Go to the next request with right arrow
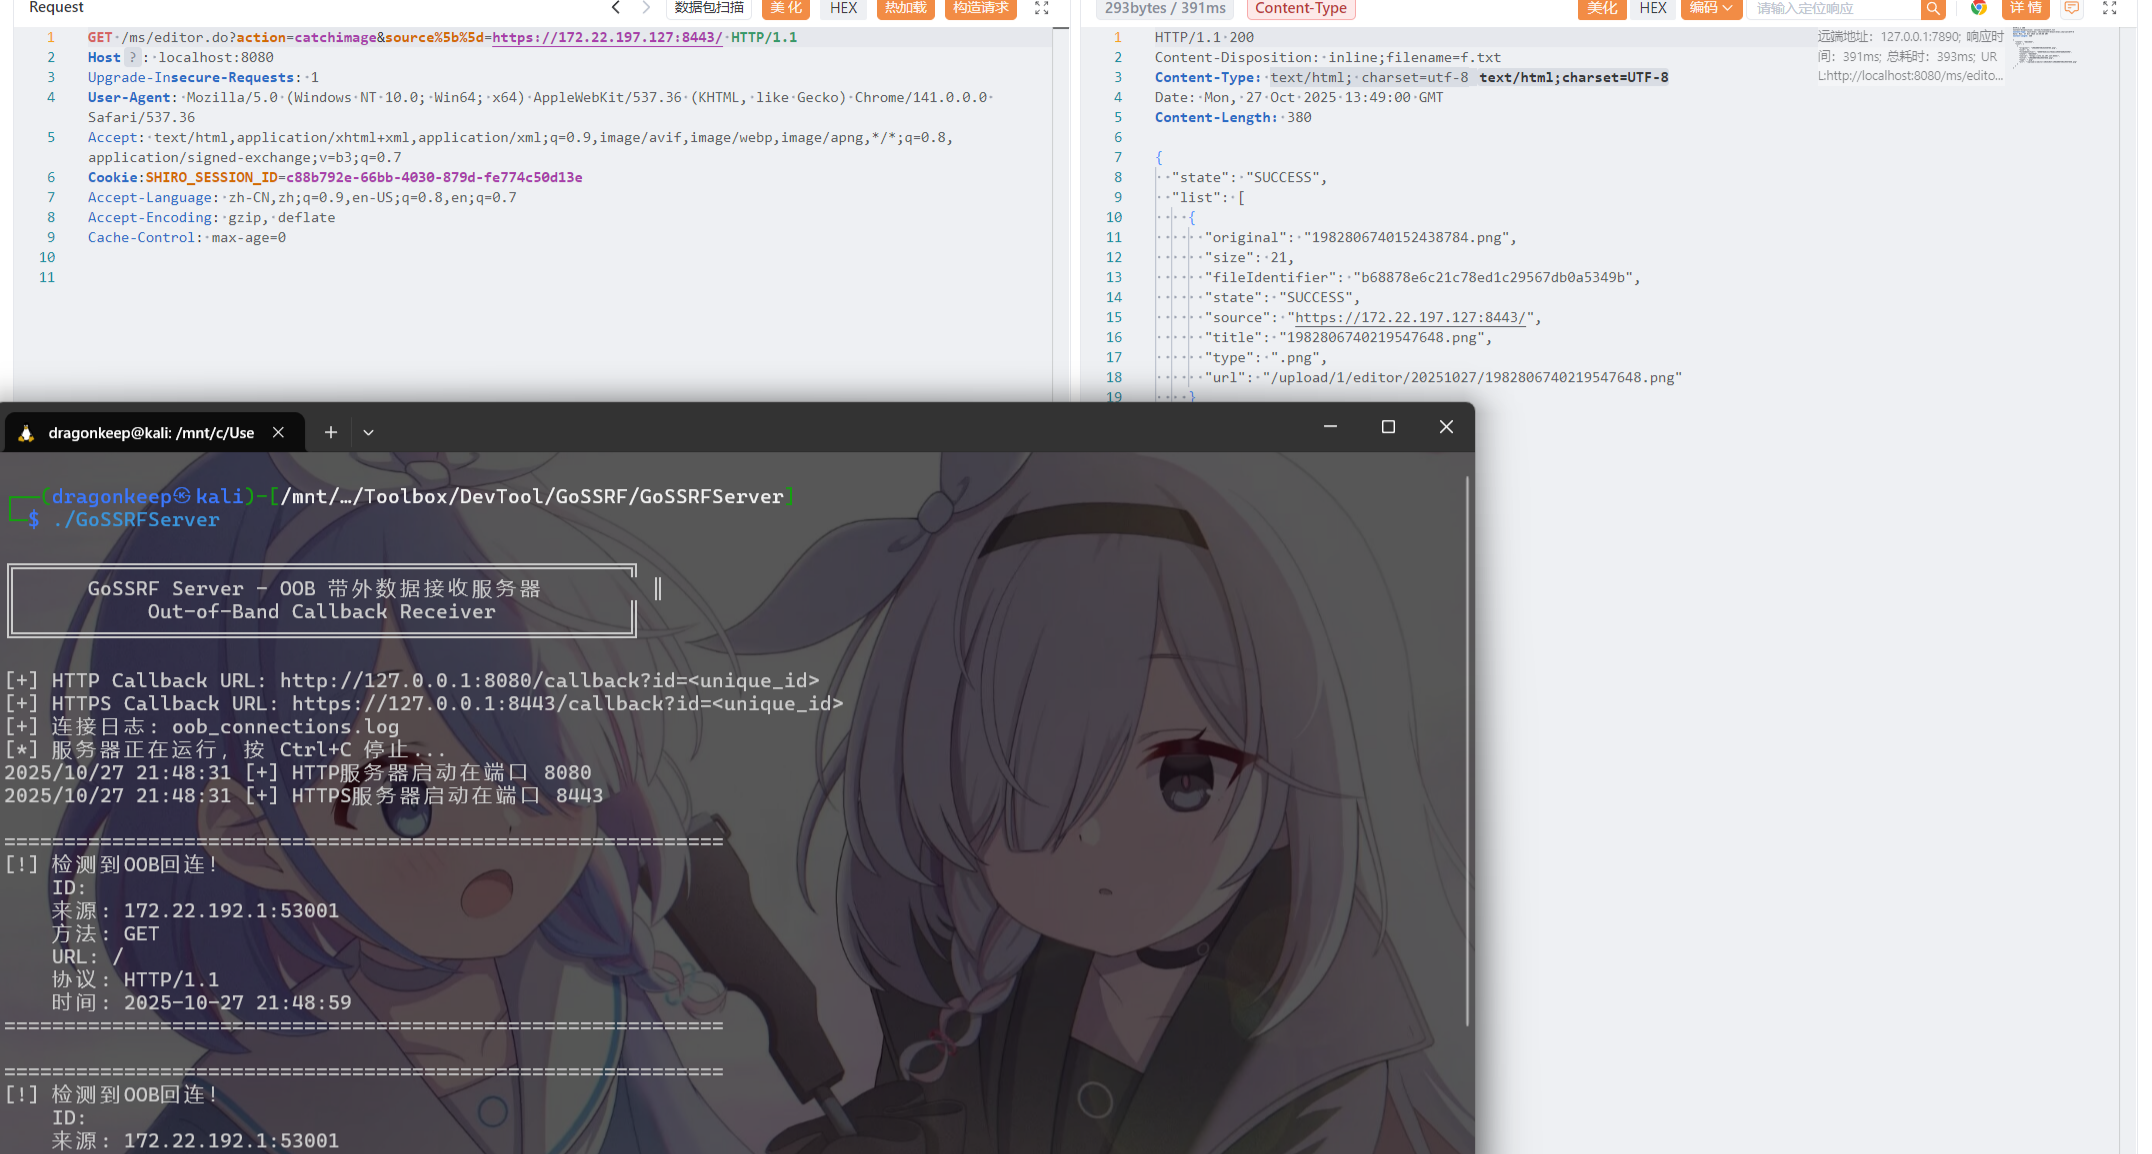This screenshot has width=2152, height=1154. [646, 8]
